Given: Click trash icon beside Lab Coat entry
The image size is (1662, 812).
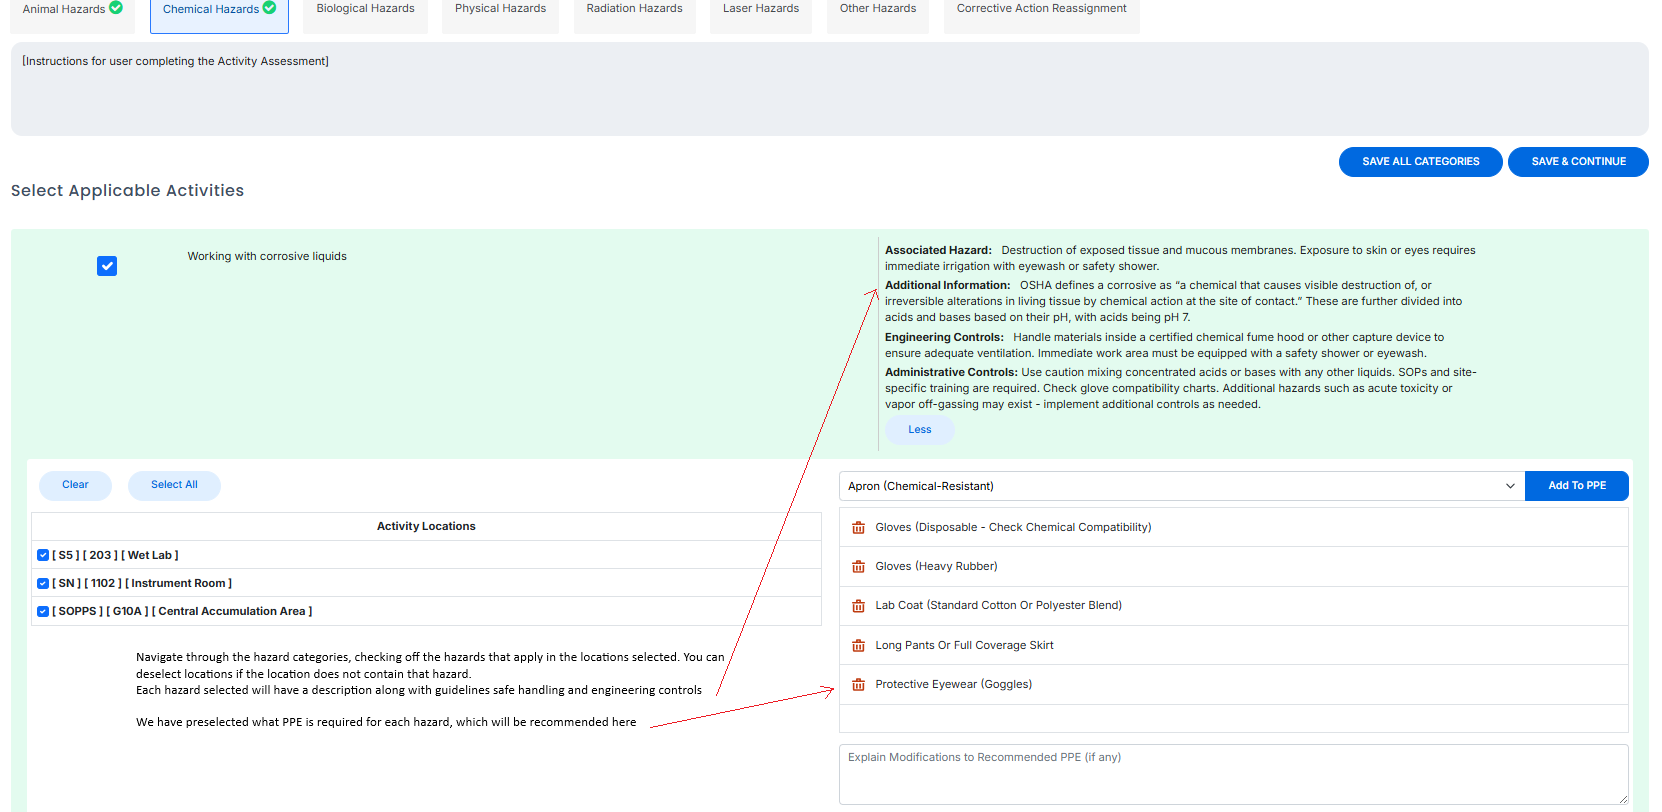Looking at the screenshot, I should [858, 606].
